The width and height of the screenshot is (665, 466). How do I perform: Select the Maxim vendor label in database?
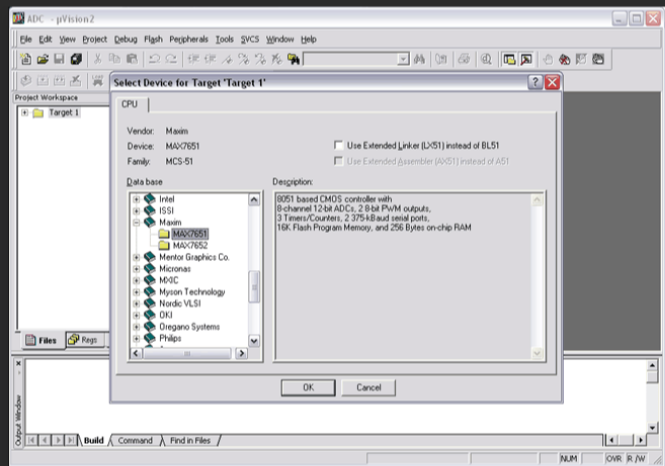click(170, 222)
